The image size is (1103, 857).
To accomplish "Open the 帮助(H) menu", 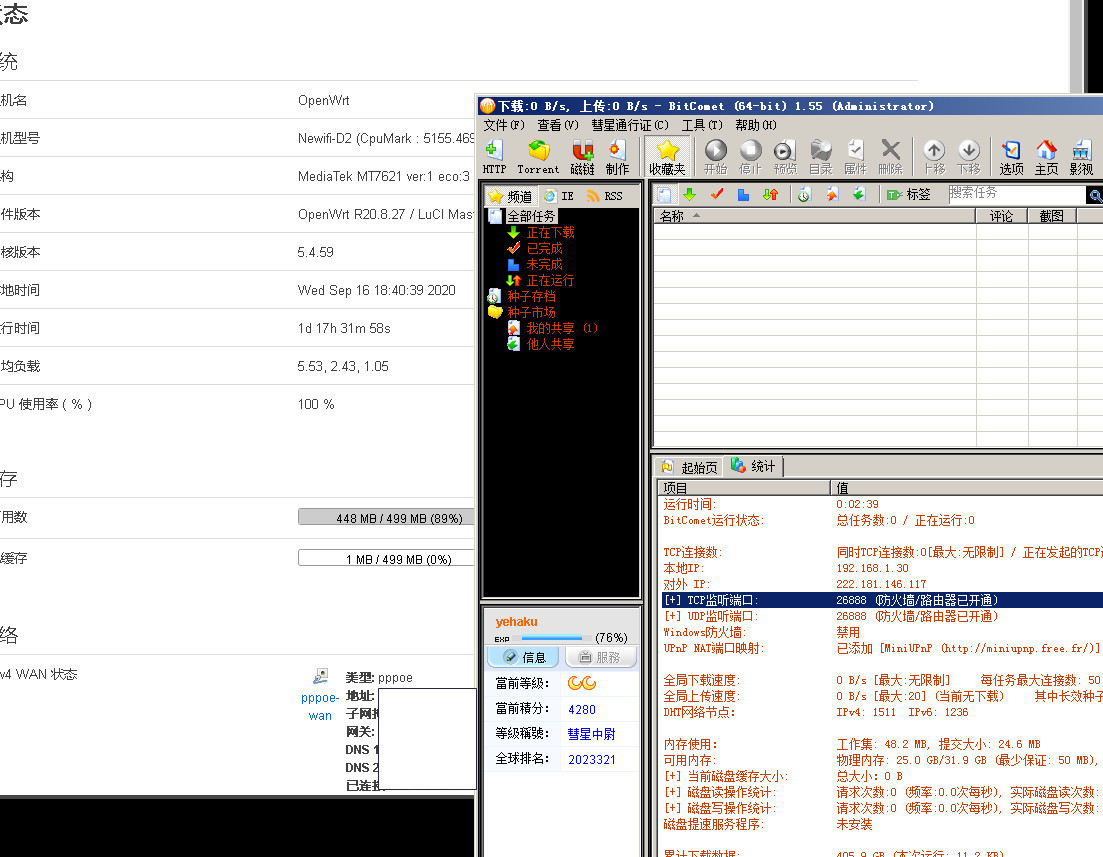I will click(755, 125).
